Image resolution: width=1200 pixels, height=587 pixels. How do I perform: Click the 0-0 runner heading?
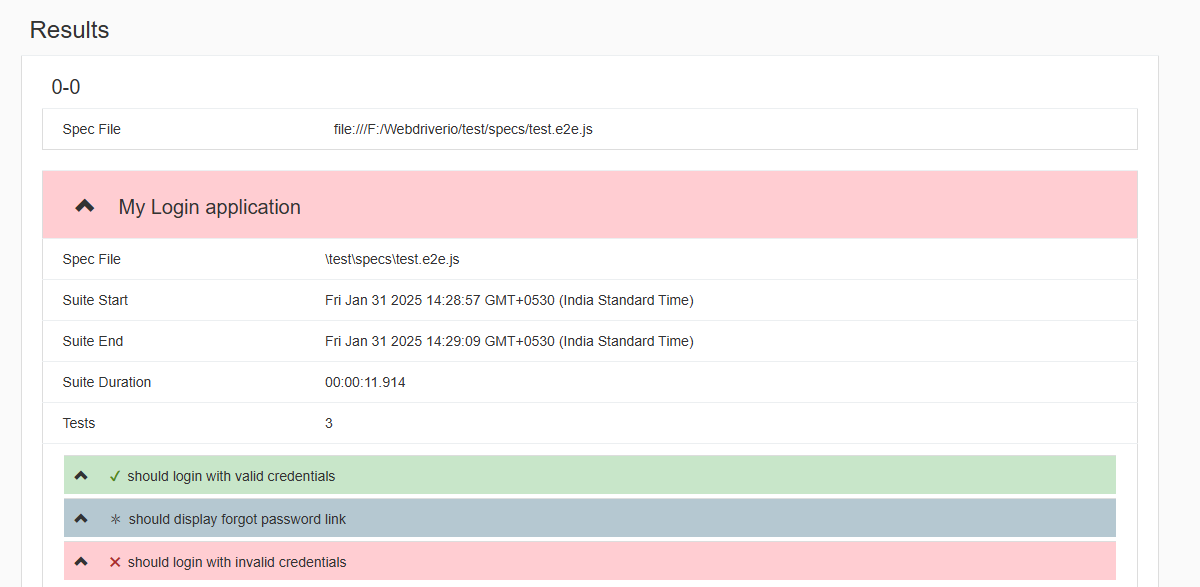66,87
